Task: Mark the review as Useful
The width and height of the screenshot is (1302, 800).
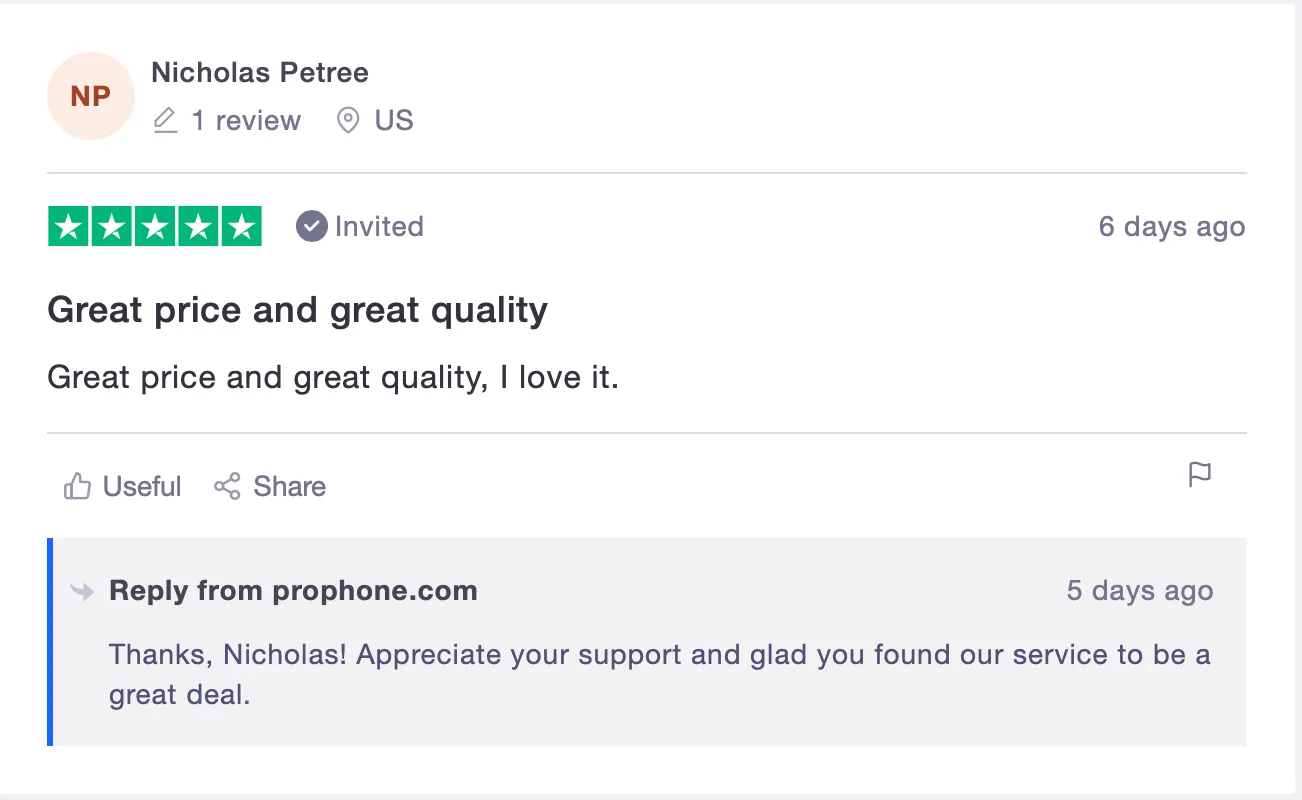Action: tap(123, 487)
